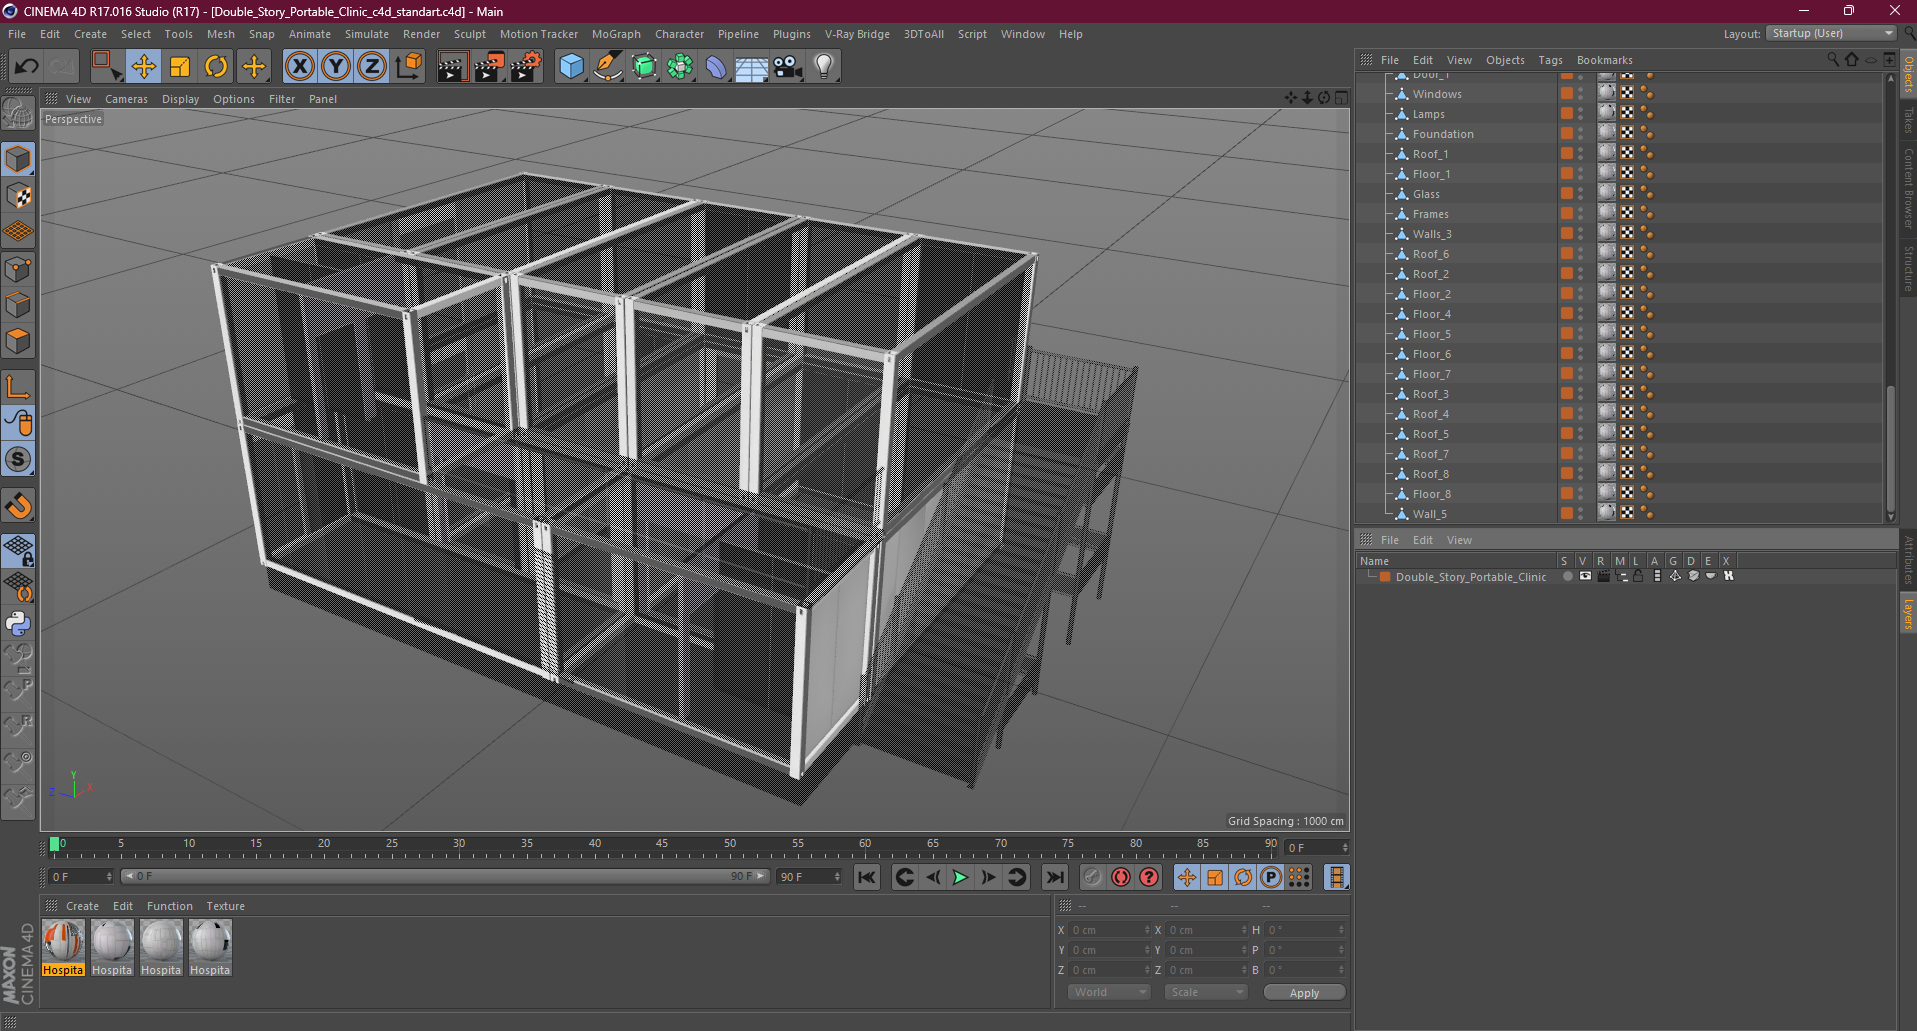Open the Spline pen tool
The width and height of the screenshot is (1917, 1031).
click(x=607, y=67)
